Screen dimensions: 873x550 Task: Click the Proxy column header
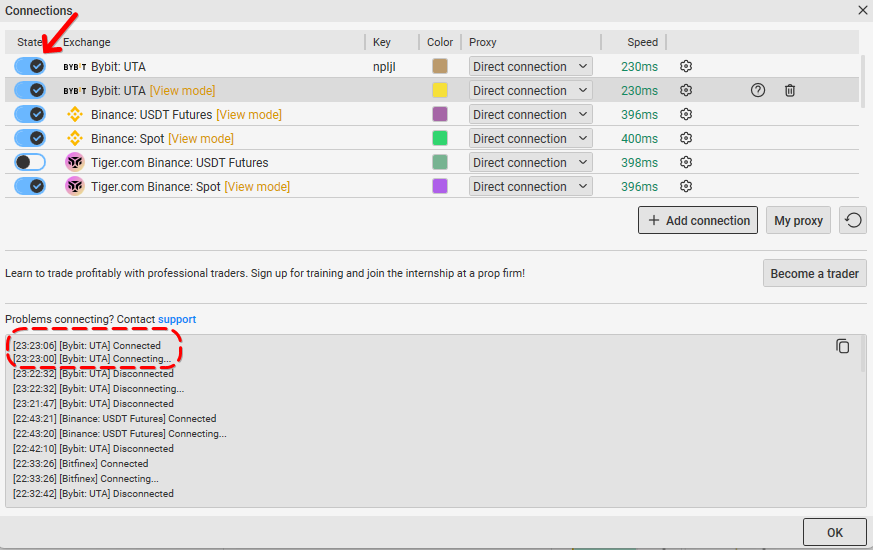coord(482,42)
